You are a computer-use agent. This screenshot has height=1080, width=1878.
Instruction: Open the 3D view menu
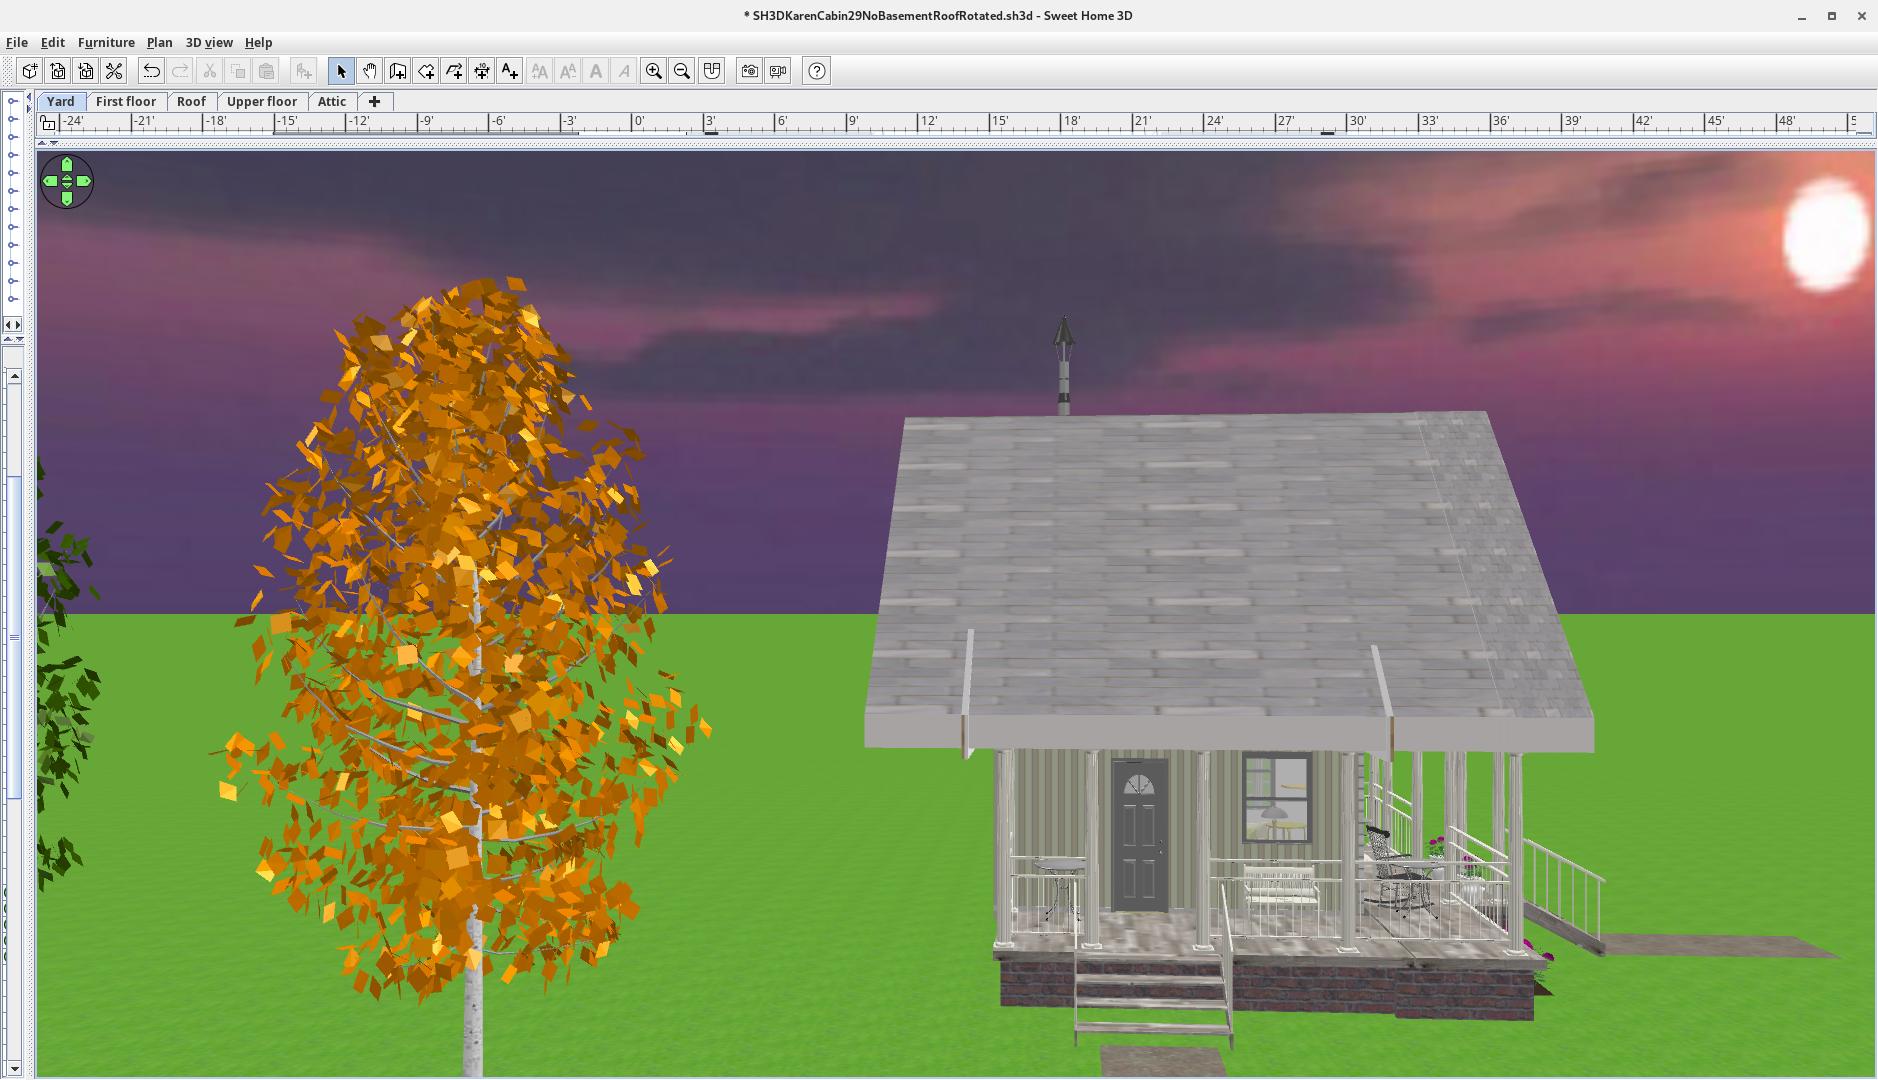pyautogui.click(x=208, y=42)
